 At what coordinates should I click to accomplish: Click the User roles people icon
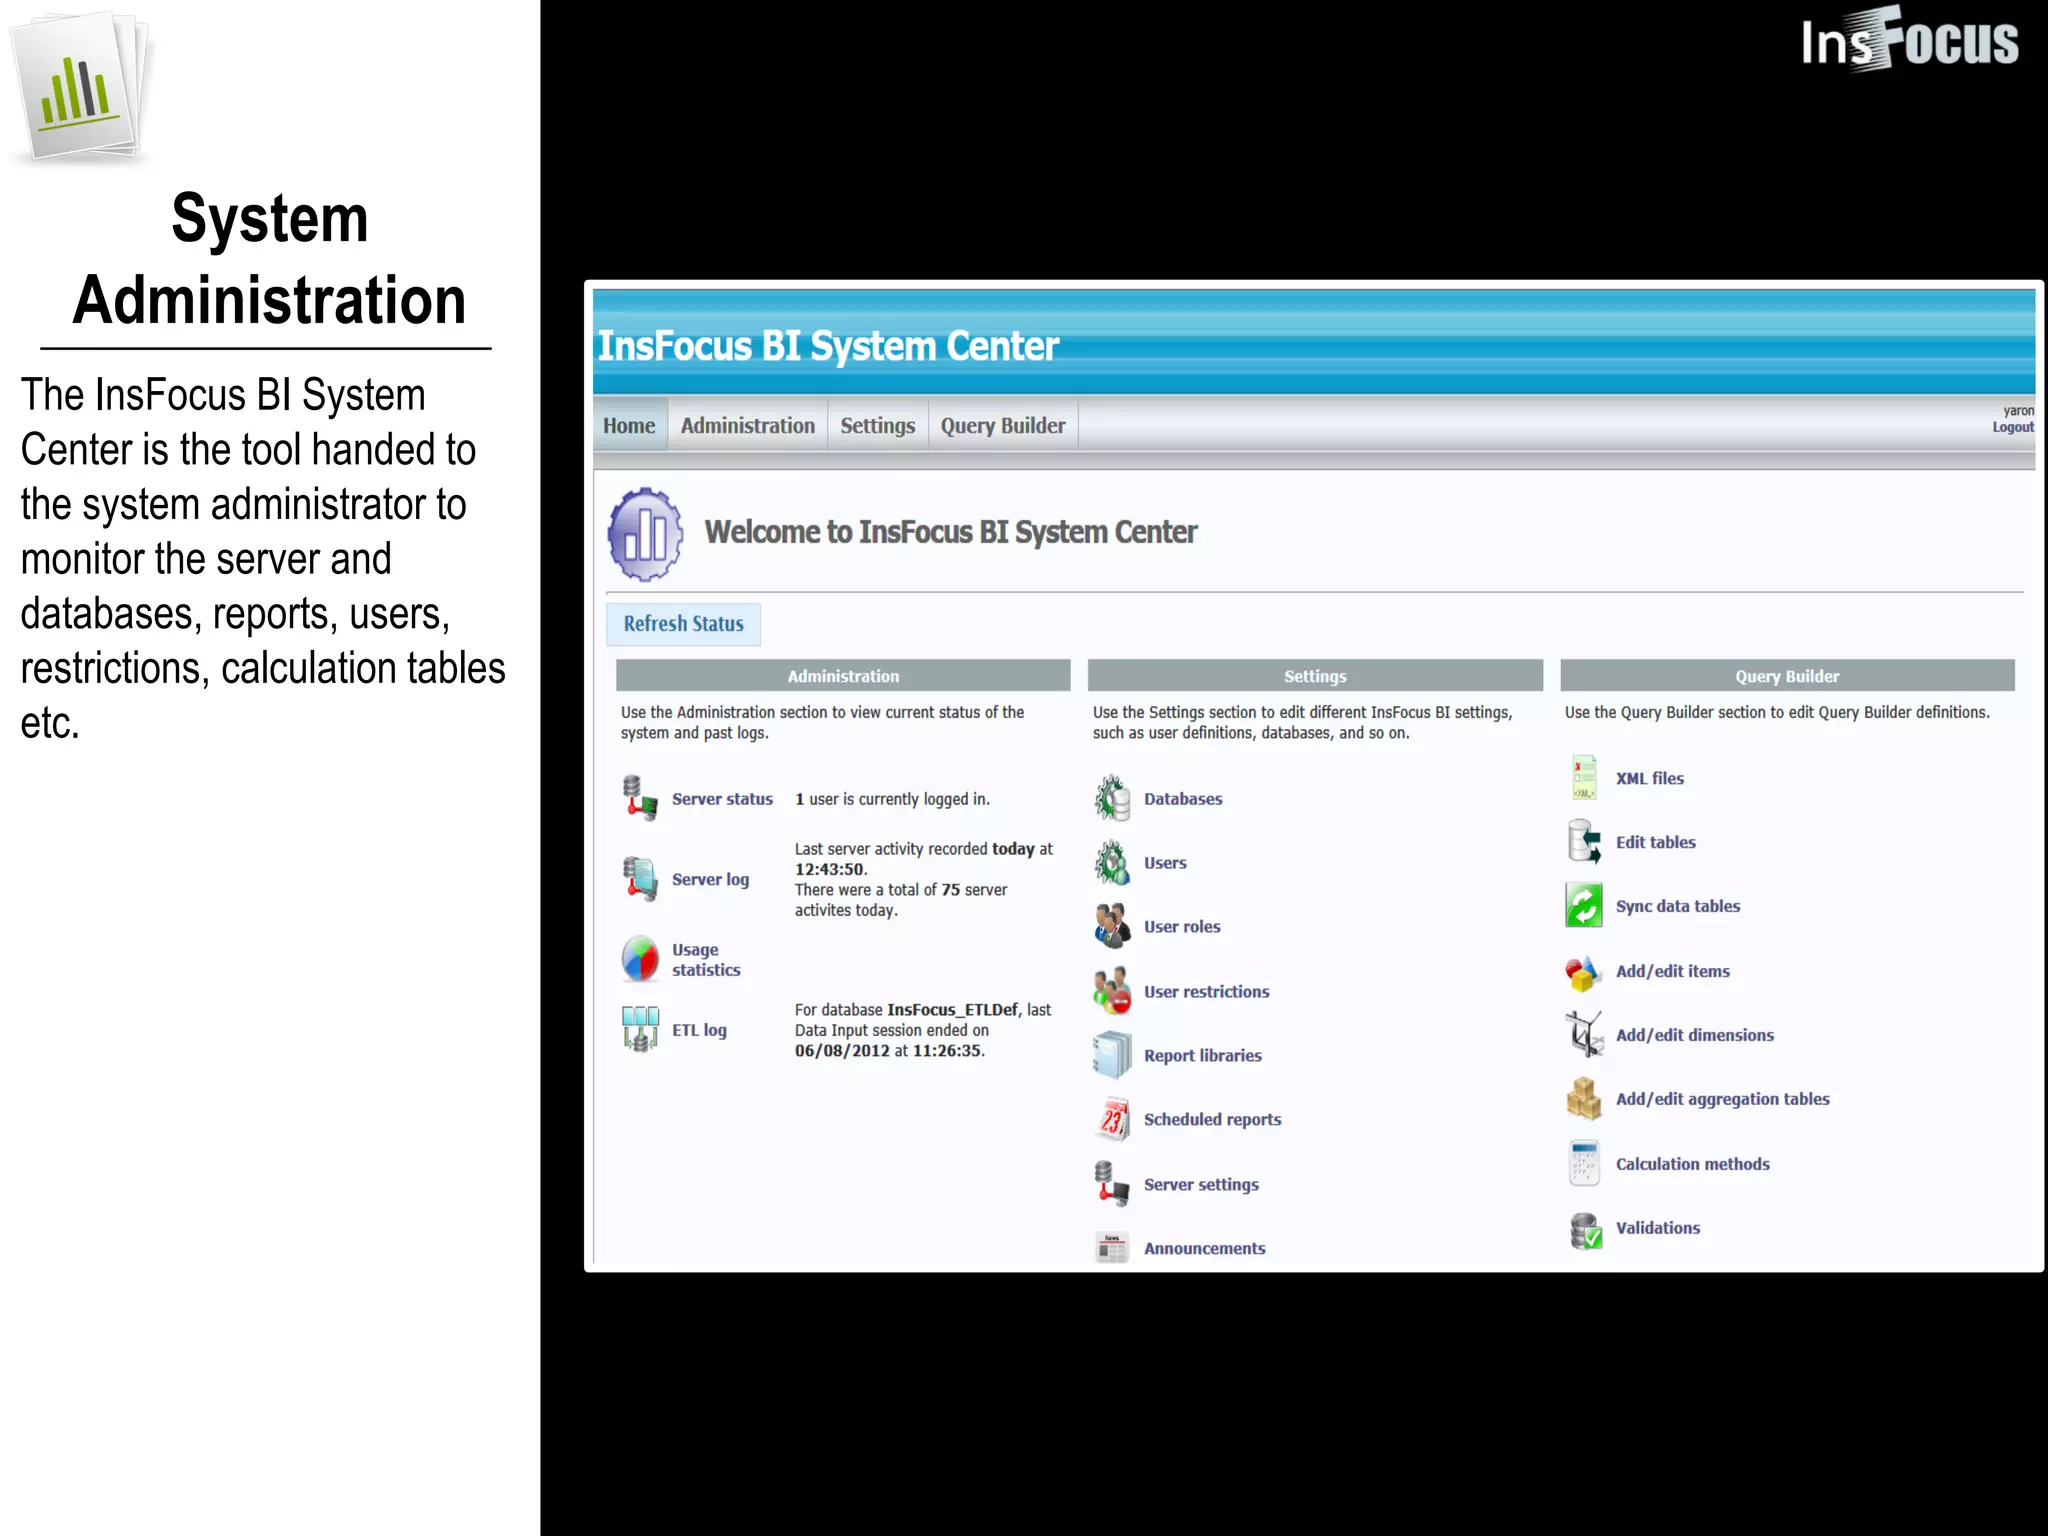[1112, 926]
